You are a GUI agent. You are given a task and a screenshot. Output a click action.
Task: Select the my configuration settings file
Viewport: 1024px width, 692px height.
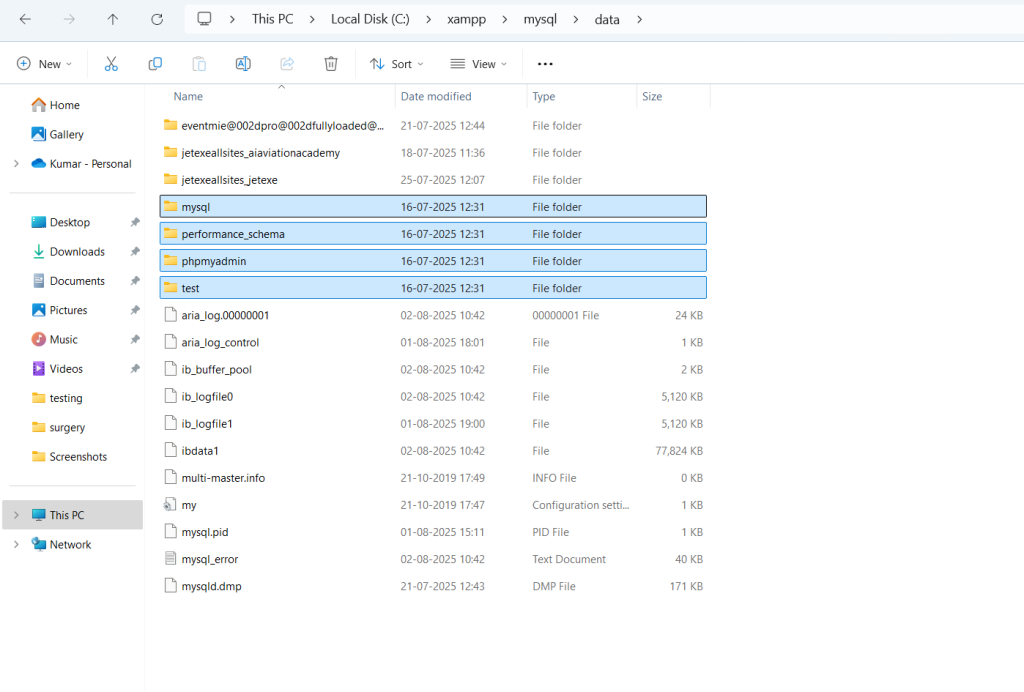433,505
